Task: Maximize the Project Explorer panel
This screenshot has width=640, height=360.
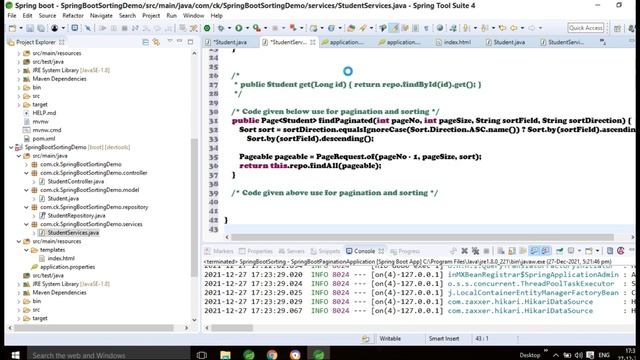Action: point(190,42)
